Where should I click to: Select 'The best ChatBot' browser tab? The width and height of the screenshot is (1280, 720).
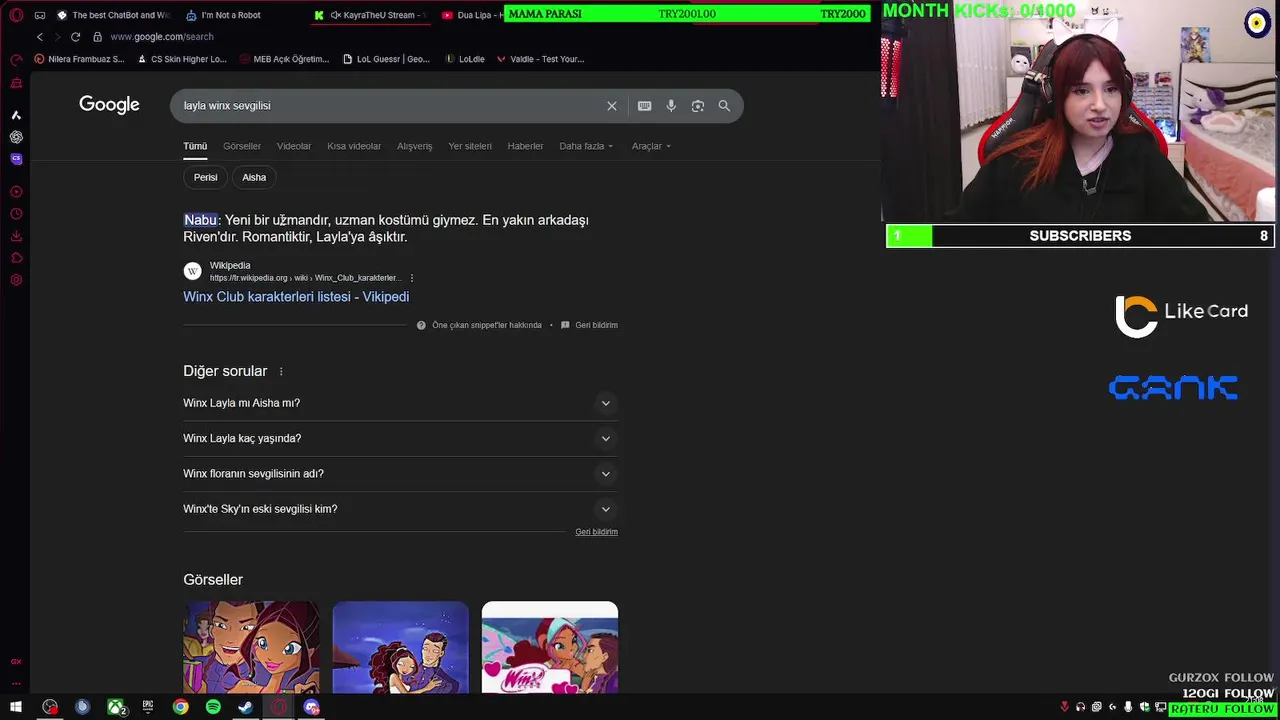pyautogui.click(x=113, y=15)
